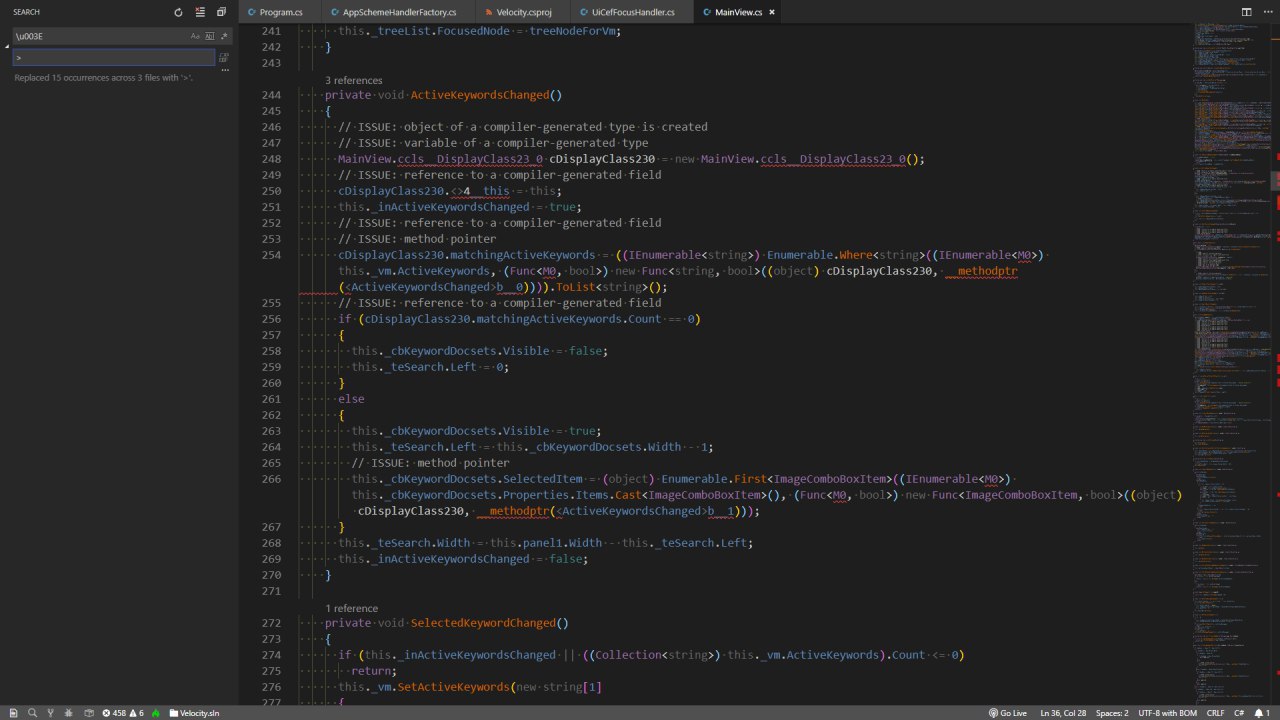Open the Source Control branch icon

tap(50, 713)
